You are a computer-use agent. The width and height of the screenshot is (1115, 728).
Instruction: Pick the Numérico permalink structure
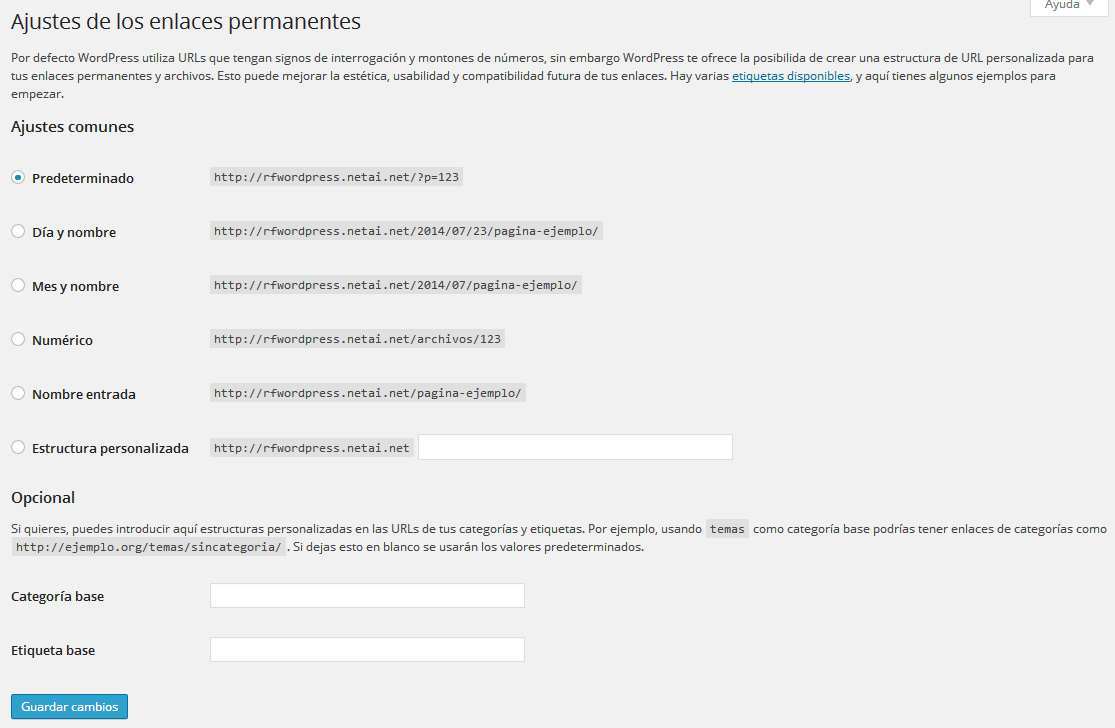(x=18, y=340)
